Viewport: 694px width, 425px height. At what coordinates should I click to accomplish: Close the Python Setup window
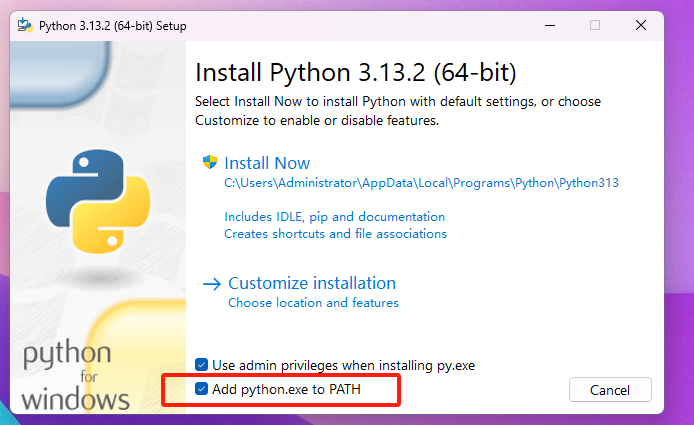[640, 25]
